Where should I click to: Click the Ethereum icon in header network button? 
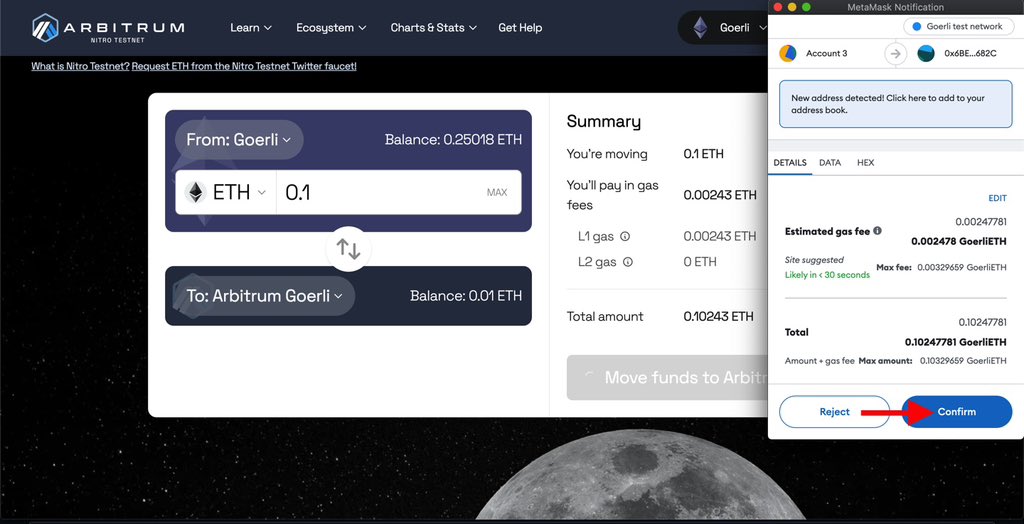[x=700, y=28]
